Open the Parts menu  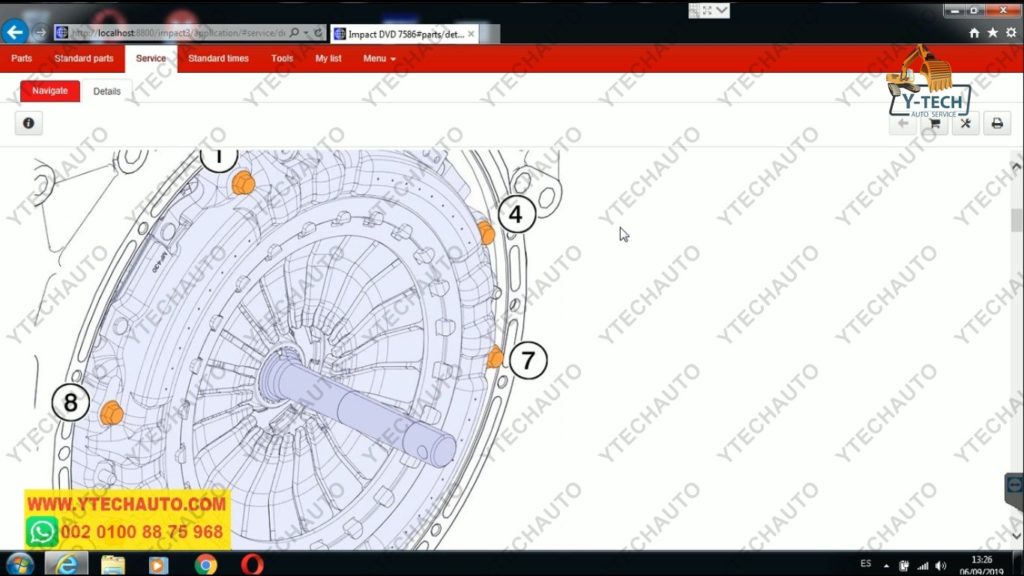click(x=22, y=58)
